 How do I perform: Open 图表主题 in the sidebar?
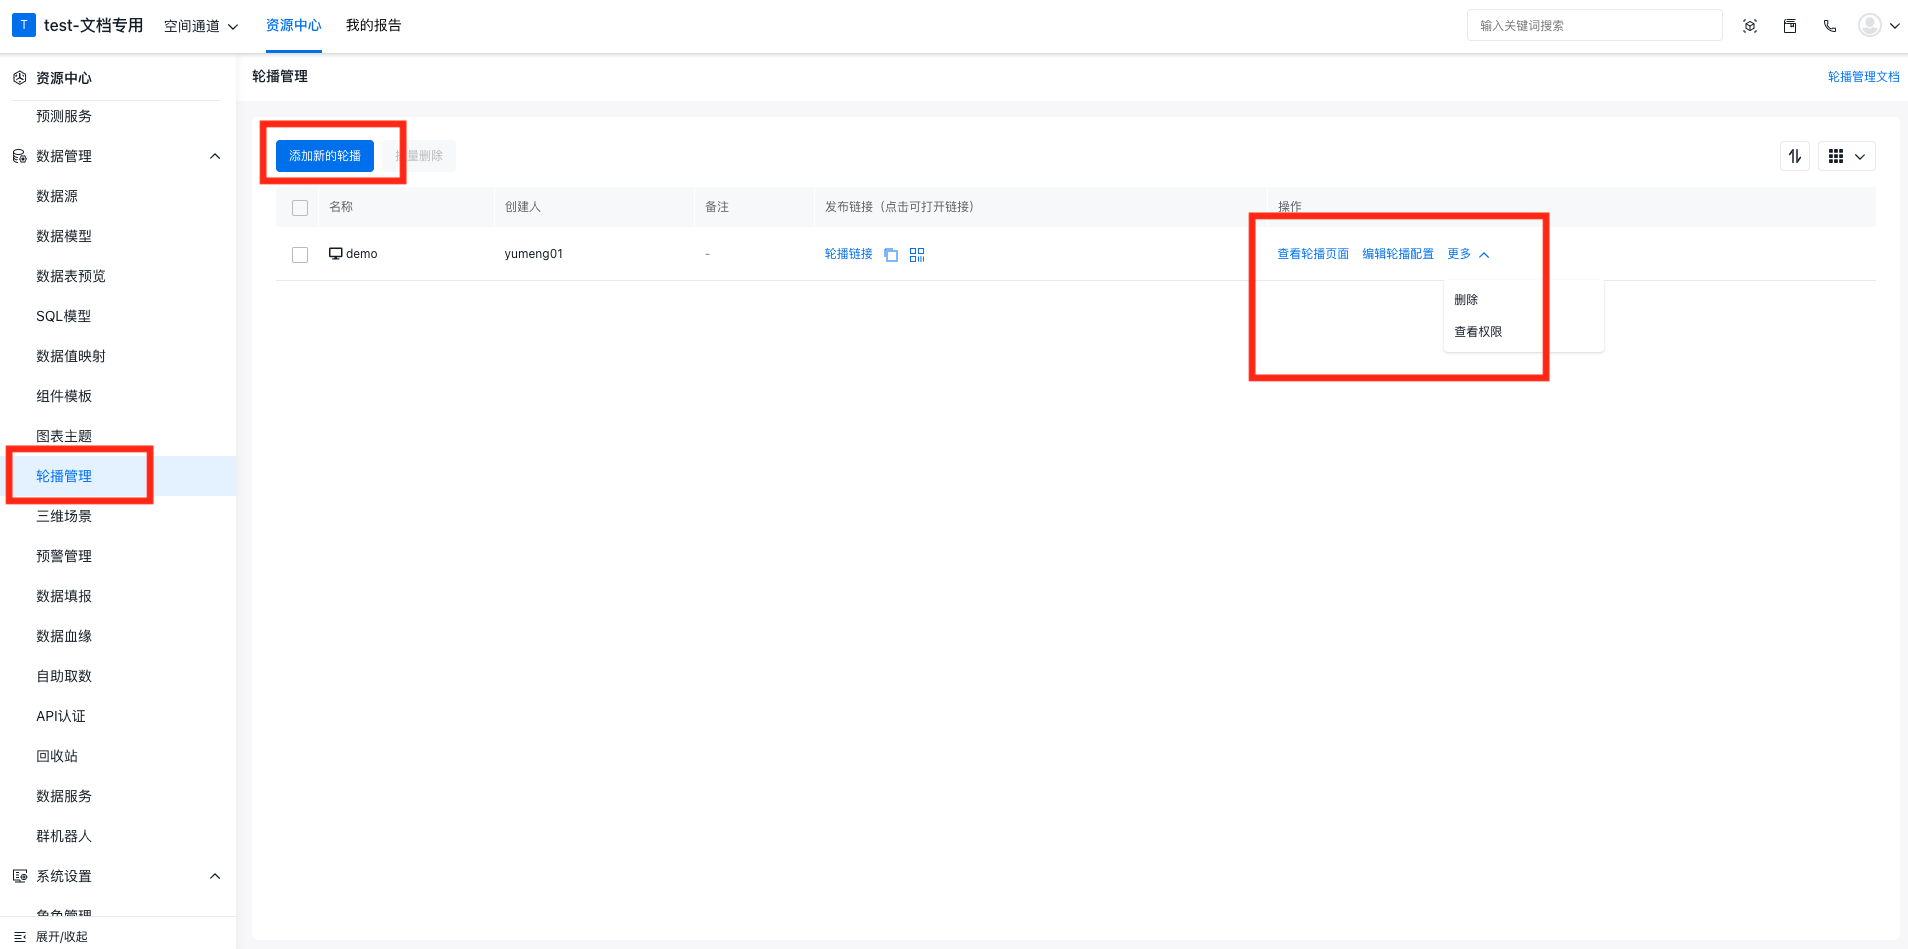click(64, 436)
